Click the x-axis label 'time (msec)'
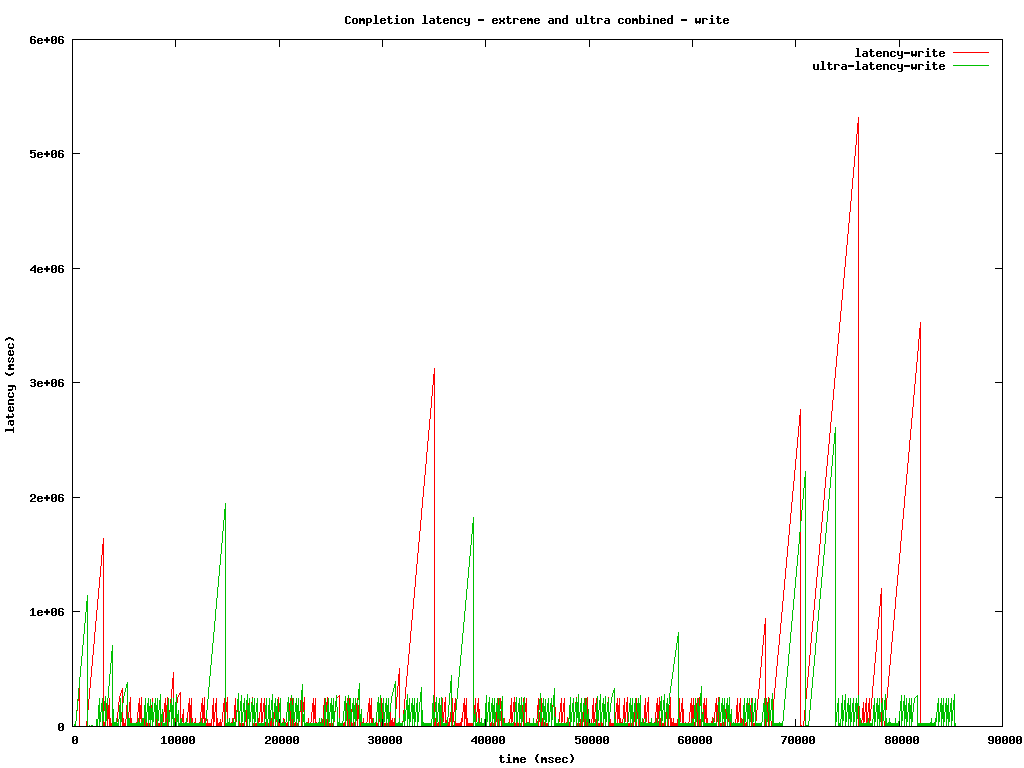 [x=537, y=759]
